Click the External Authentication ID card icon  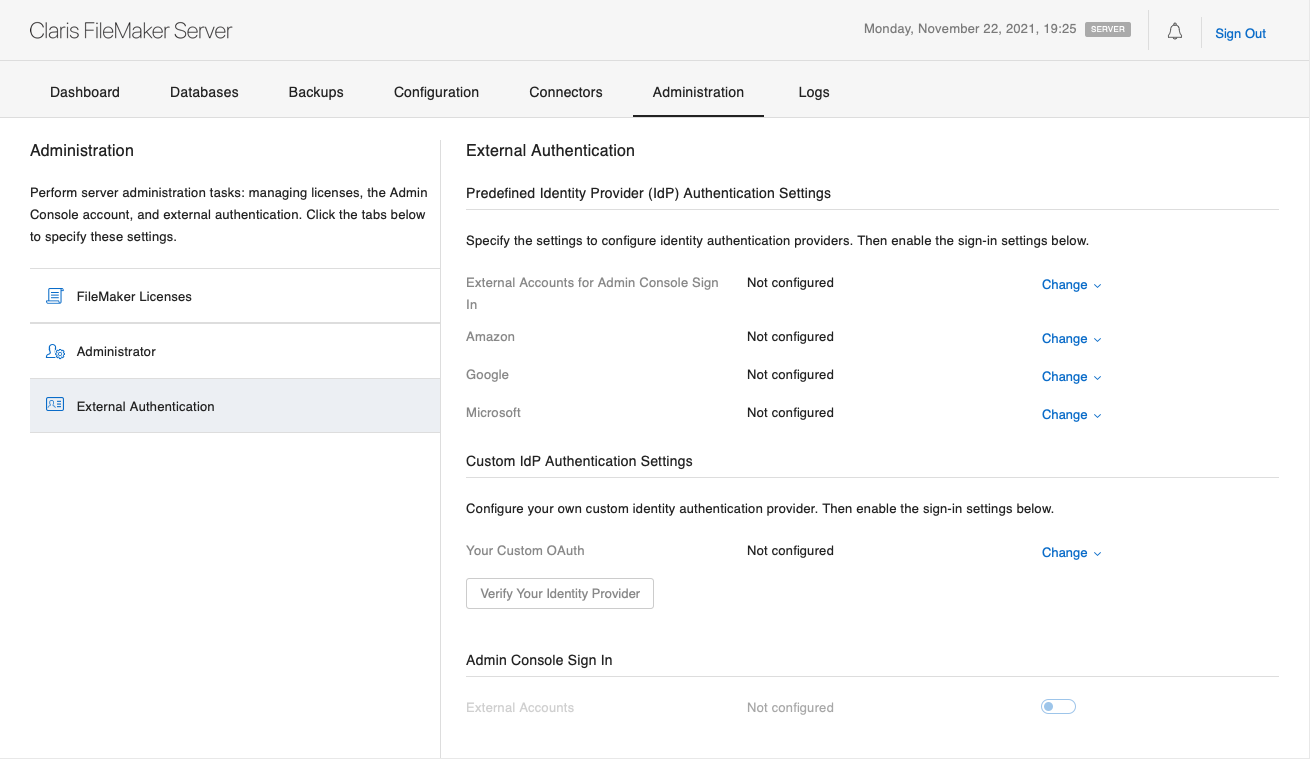point(55,405)
